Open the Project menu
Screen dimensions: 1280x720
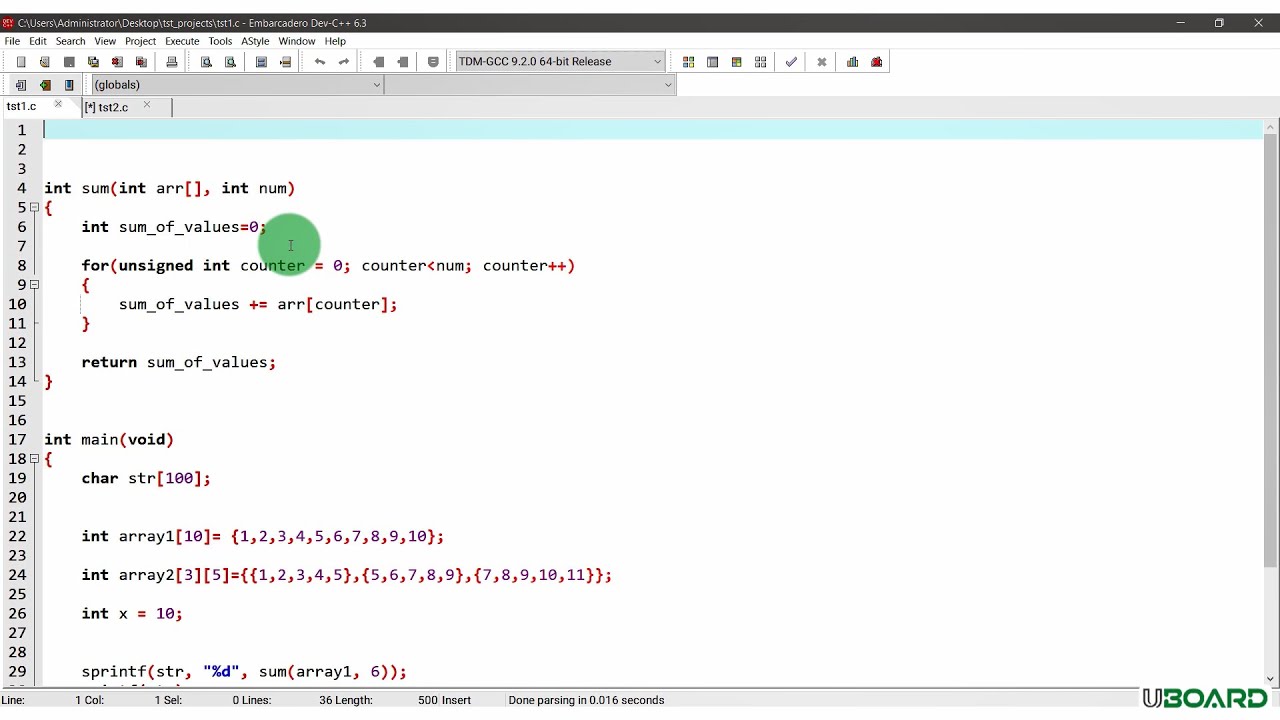tap(140, 41)
